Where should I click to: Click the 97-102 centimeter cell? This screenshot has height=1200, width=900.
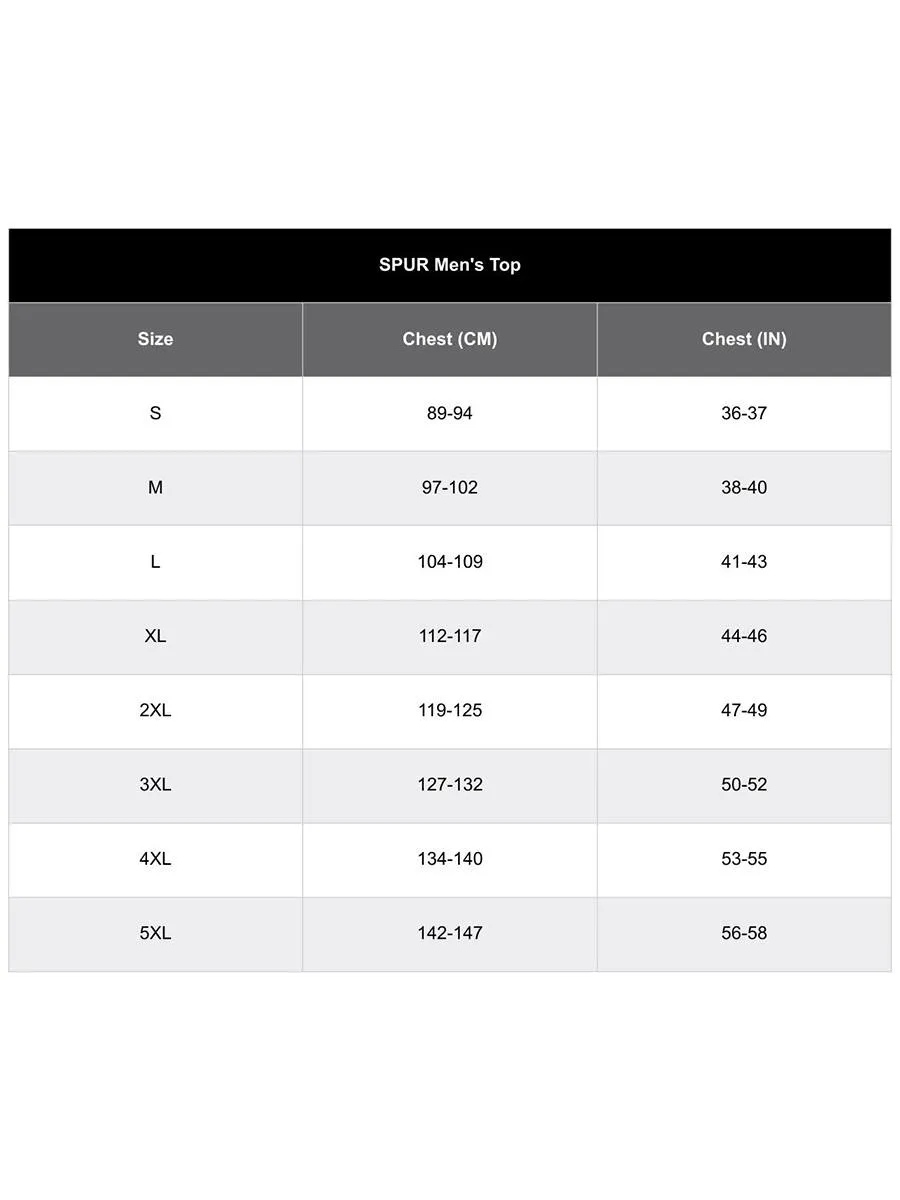point(449,488)
